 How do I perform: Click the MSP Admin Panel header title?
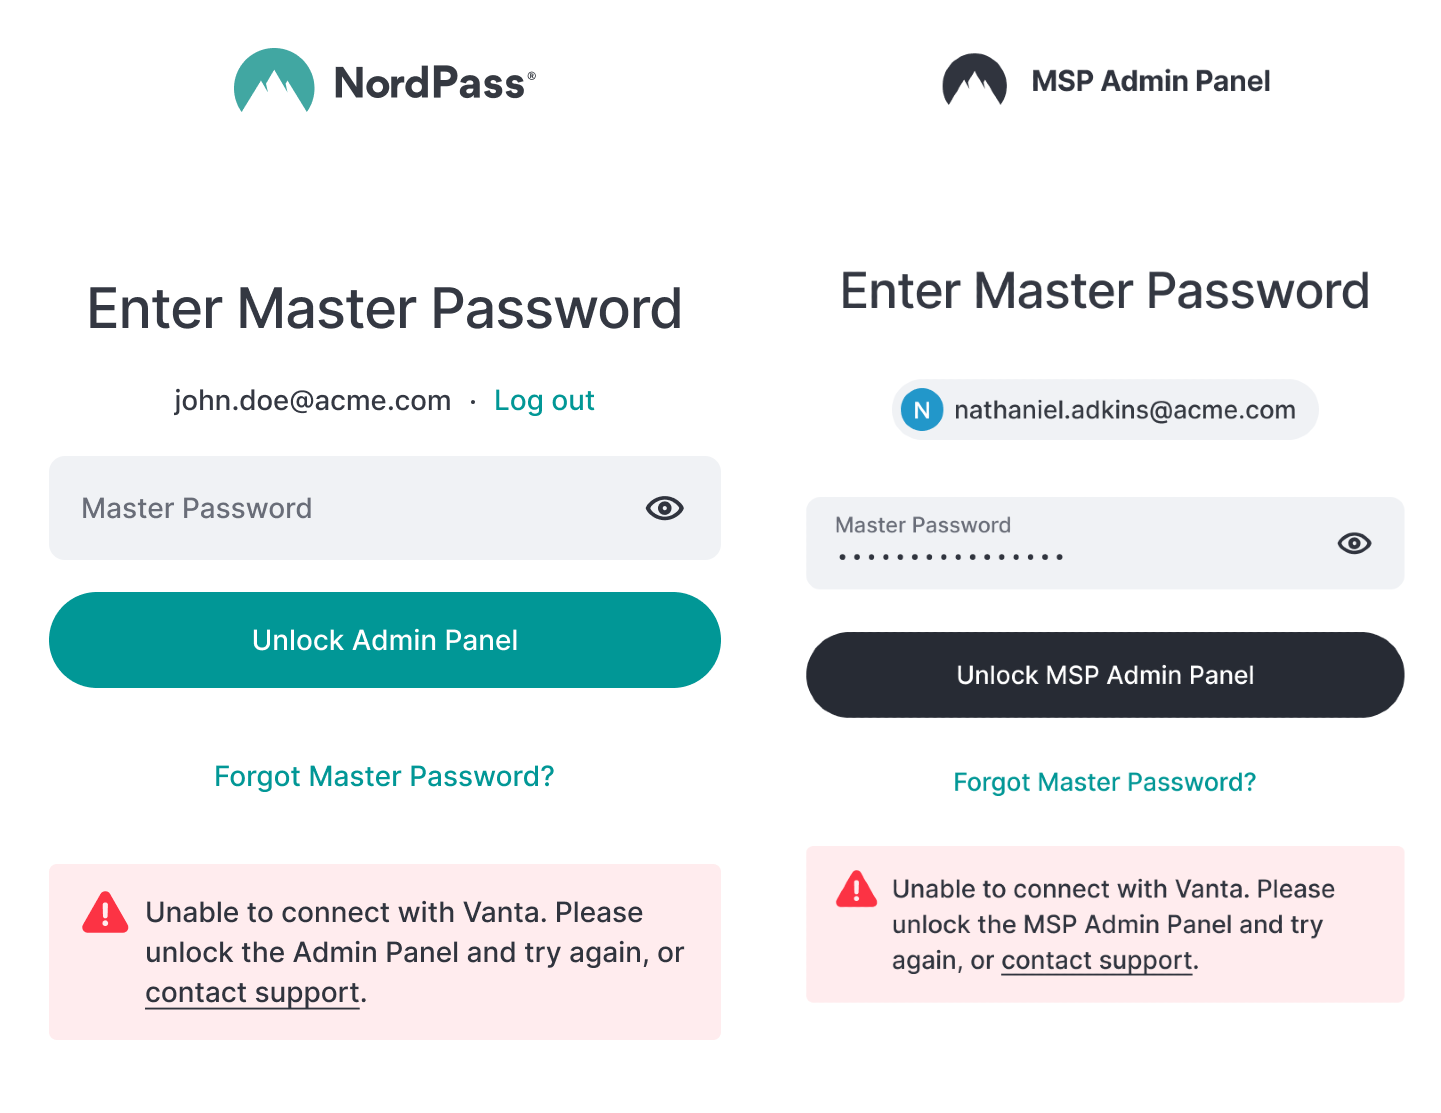1151,81
